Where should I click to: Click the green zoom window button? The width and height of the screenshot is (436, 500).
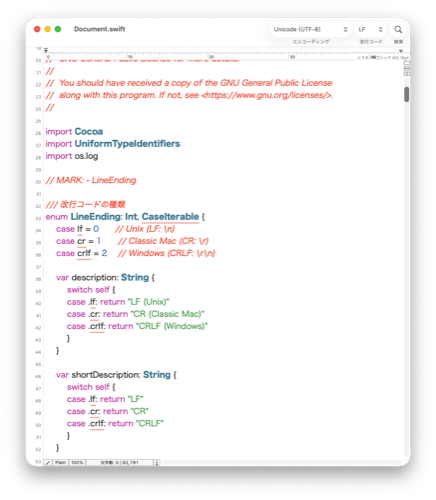point(58,29)
